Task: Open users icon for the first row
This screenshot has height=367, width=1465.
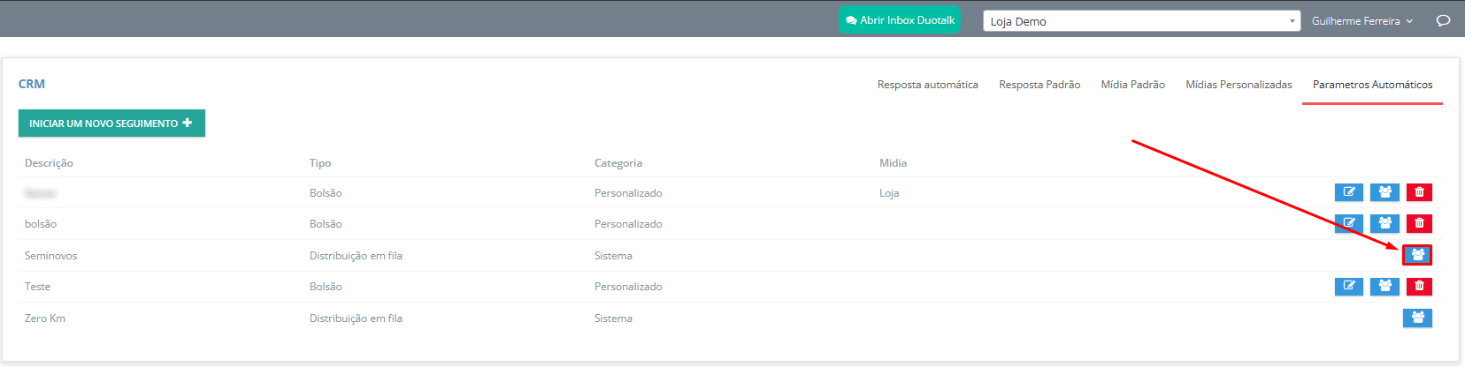Action: pyautogui.click(x=1384, y=192)
